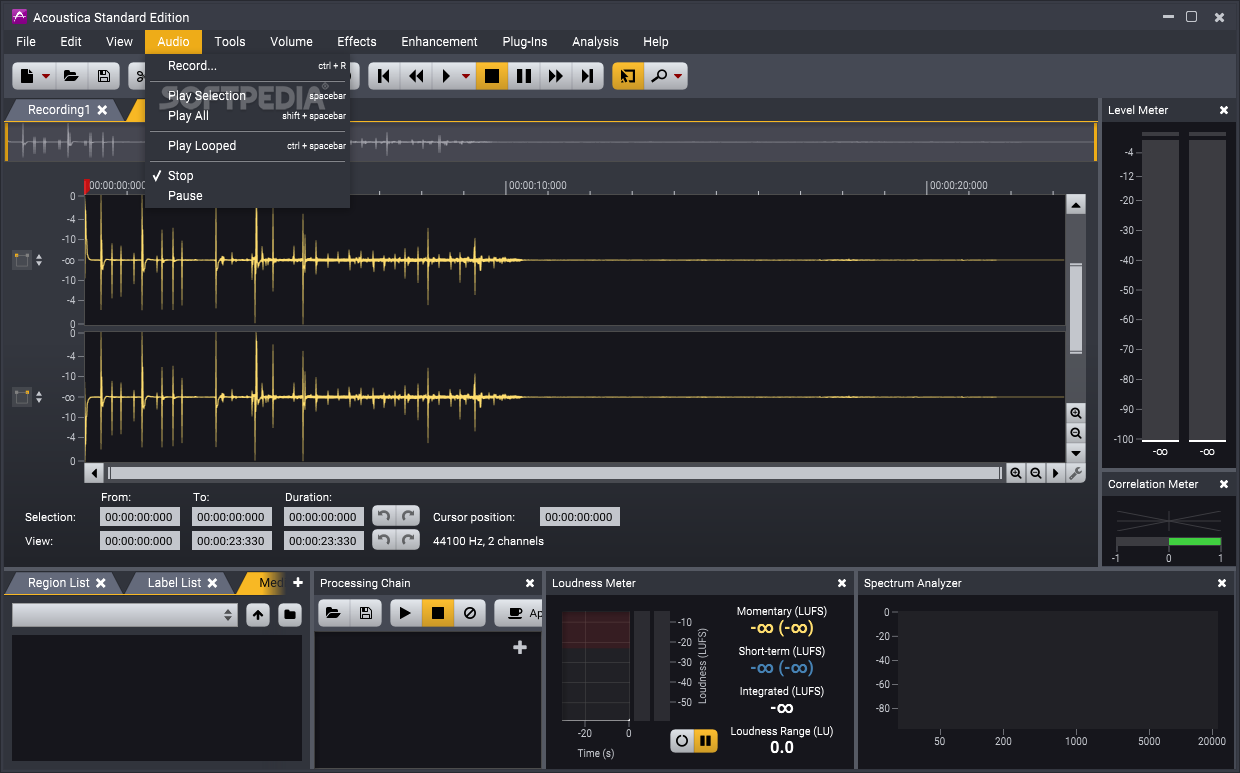The width and height of the screenshot is (1240, 773).
Task: Close the Recording1 tab
Action: pos(102,110)
